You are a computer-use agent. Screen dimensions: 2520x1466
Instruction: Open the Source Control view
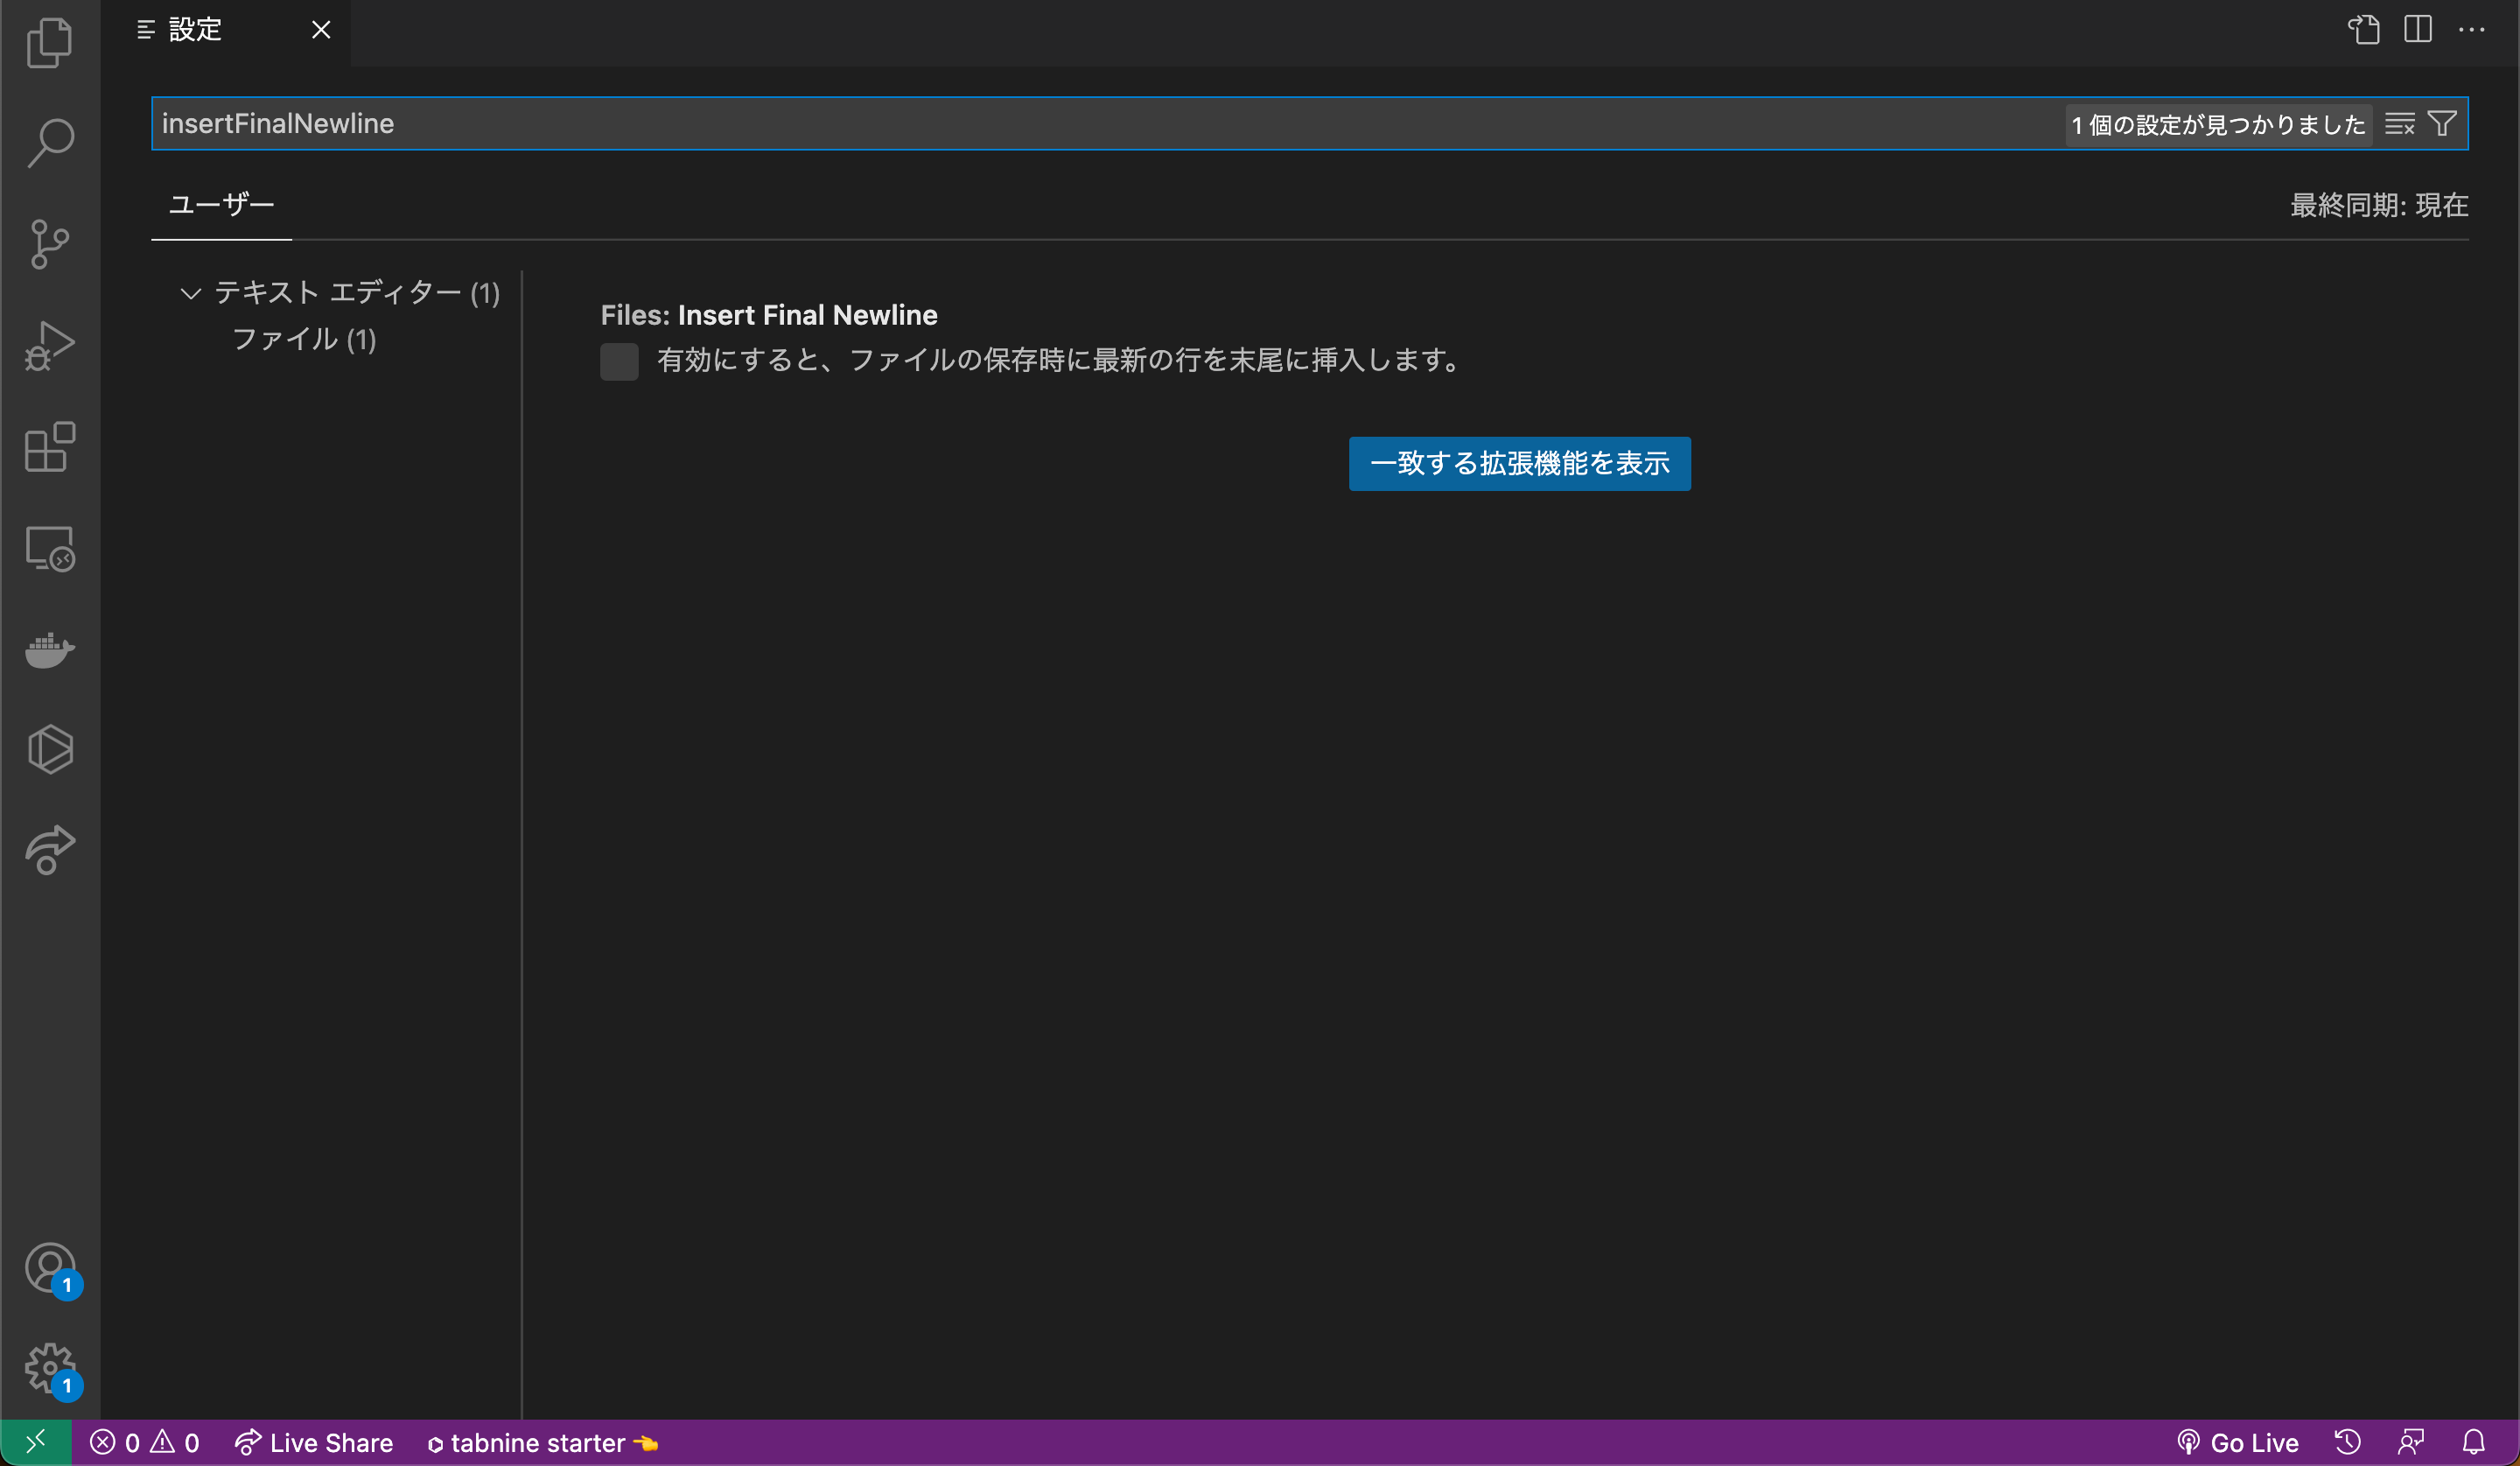coord(49,244)
